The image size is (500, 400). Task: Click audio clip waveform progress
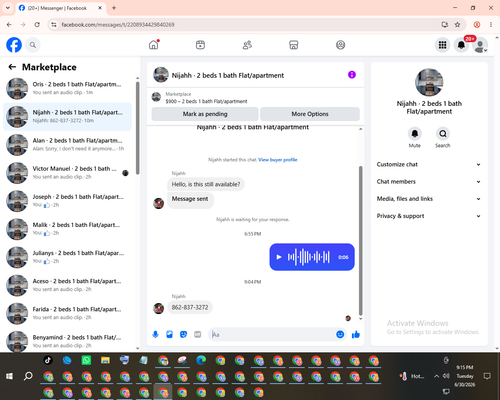click(309, 257)
